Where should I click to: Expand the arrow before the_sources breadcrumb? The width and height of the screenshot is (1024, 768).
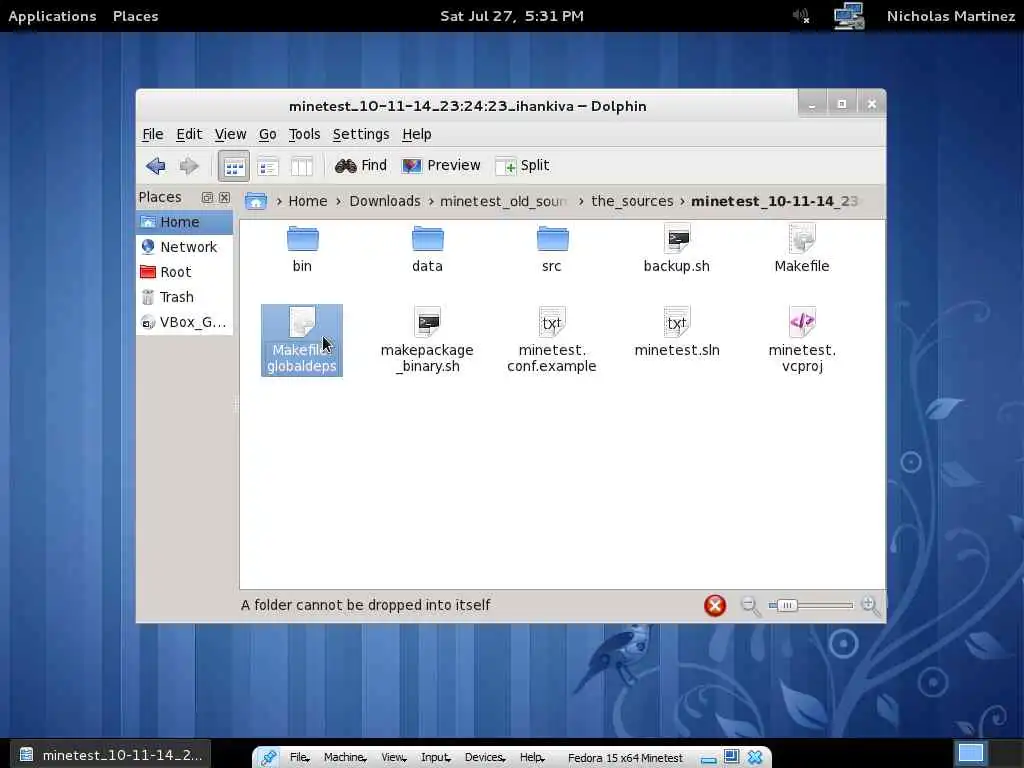pos(581,201)
